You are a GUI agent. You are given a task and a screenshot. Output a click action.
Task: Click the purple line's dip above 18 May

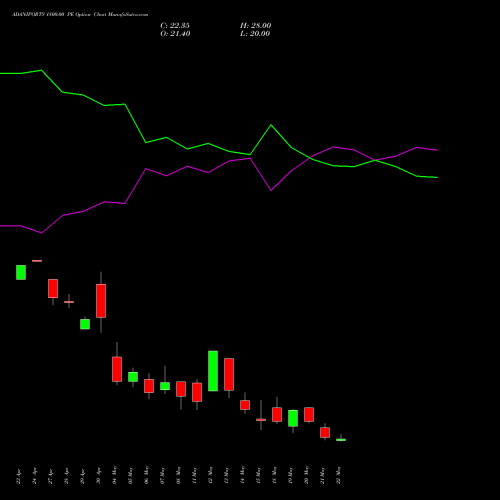coord(271,190)
